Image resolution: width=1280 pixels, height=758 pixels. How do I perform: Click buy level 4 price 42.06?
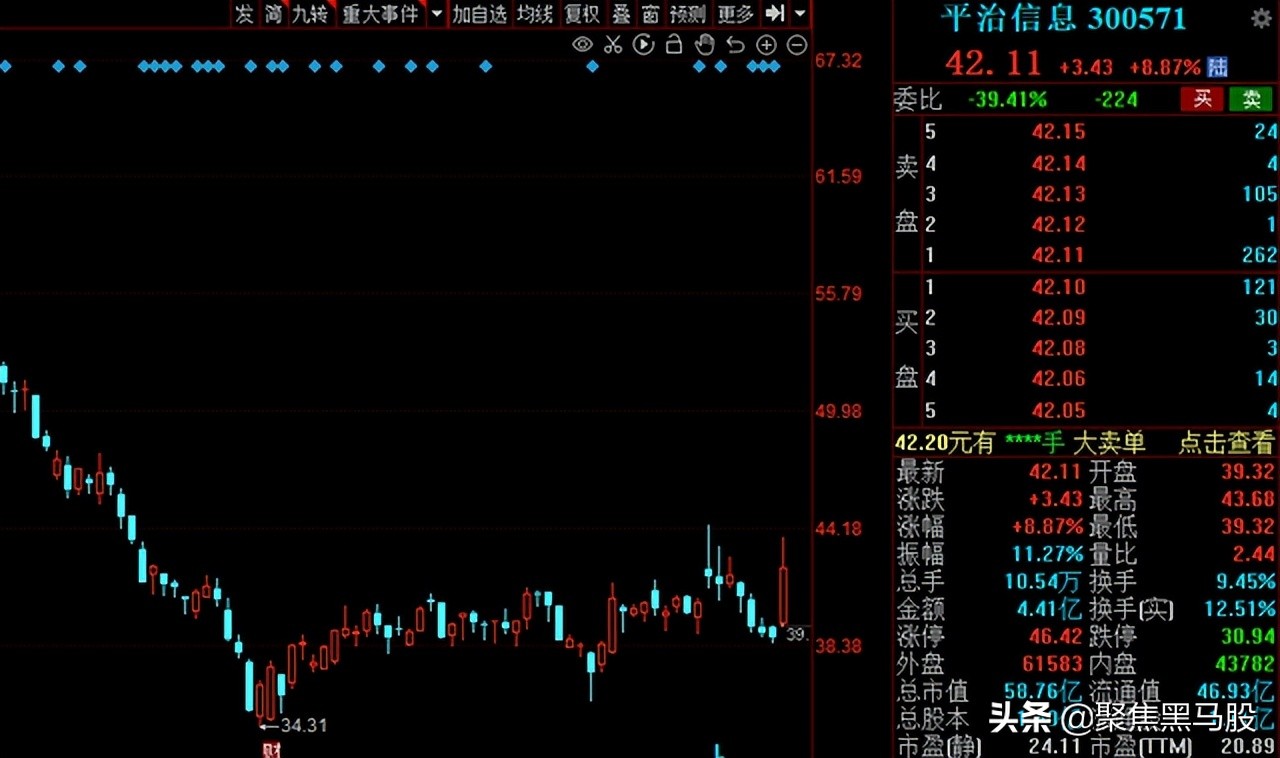1058,379
